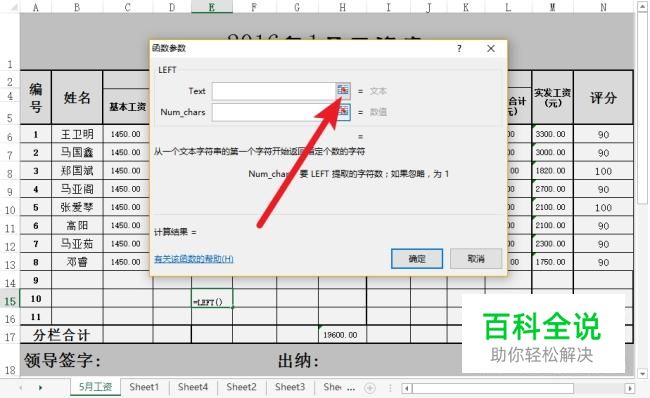This screenshot has width=650, height=398.
Task: Cancel with the 取消 button
Action: click(x=476, y=259)
